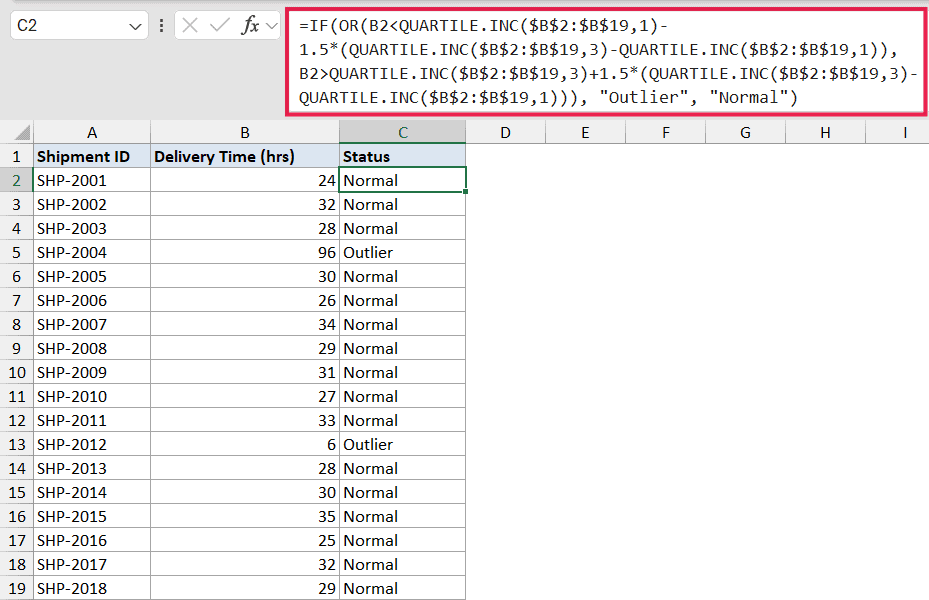Click selected cell C2 showing Normal
The width and height of the screenshot is (929, 600).
(402, 180)
